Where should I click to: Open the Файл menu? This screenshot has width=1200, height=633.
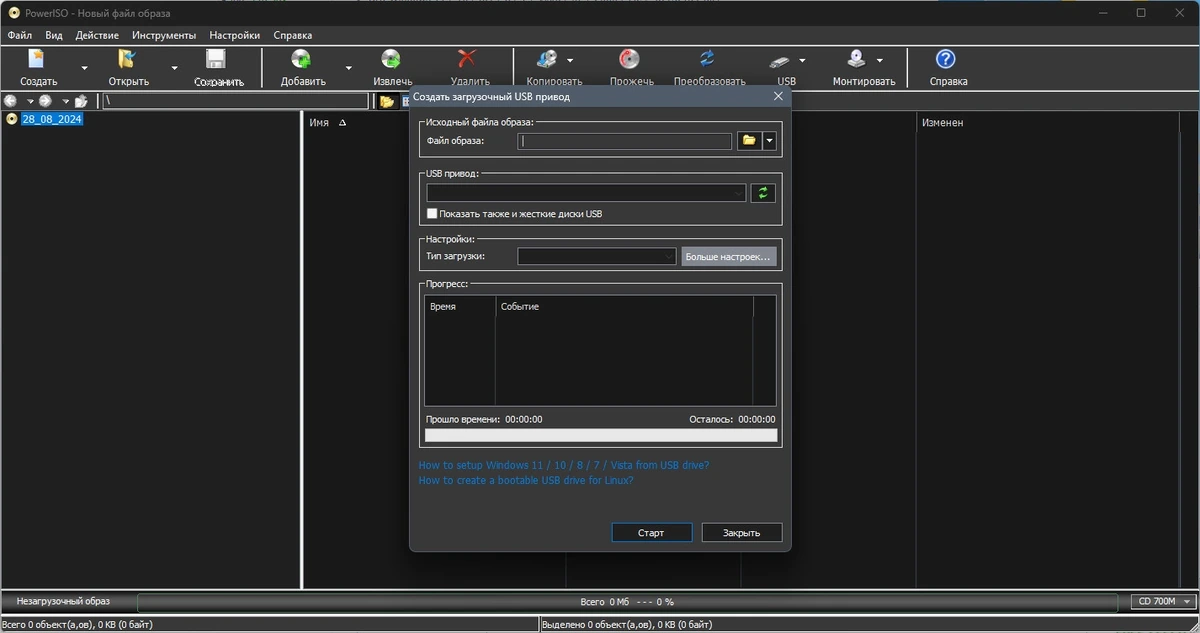19,35
